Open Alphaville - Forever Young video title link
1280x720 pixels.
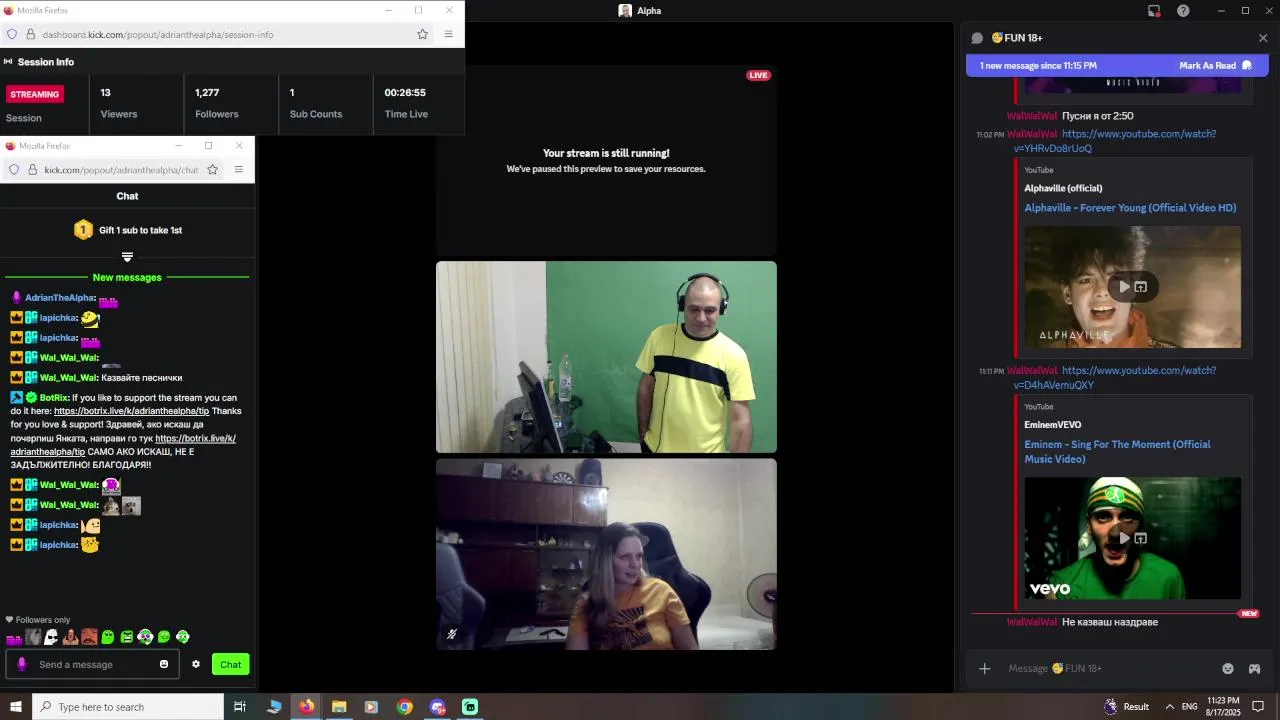click(x=1130, y=208)
